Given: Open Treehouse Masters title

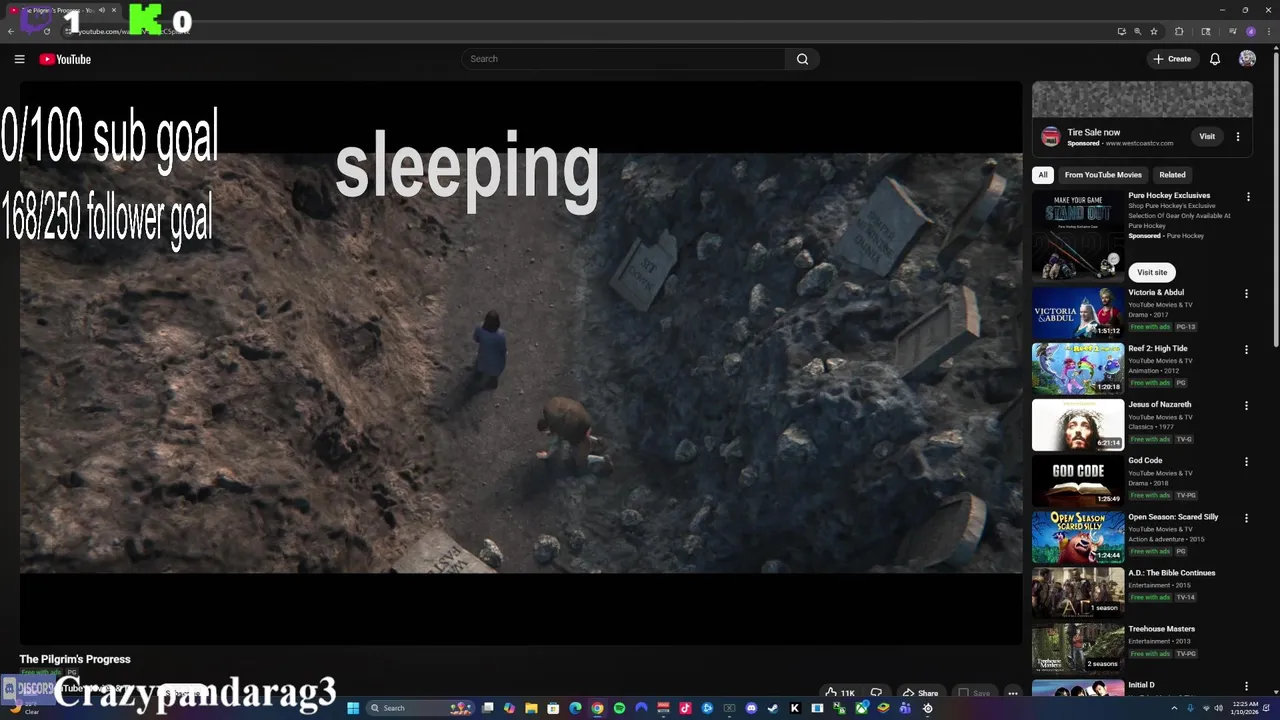Looking at the screenshot, I should [x=1162, y=629].
